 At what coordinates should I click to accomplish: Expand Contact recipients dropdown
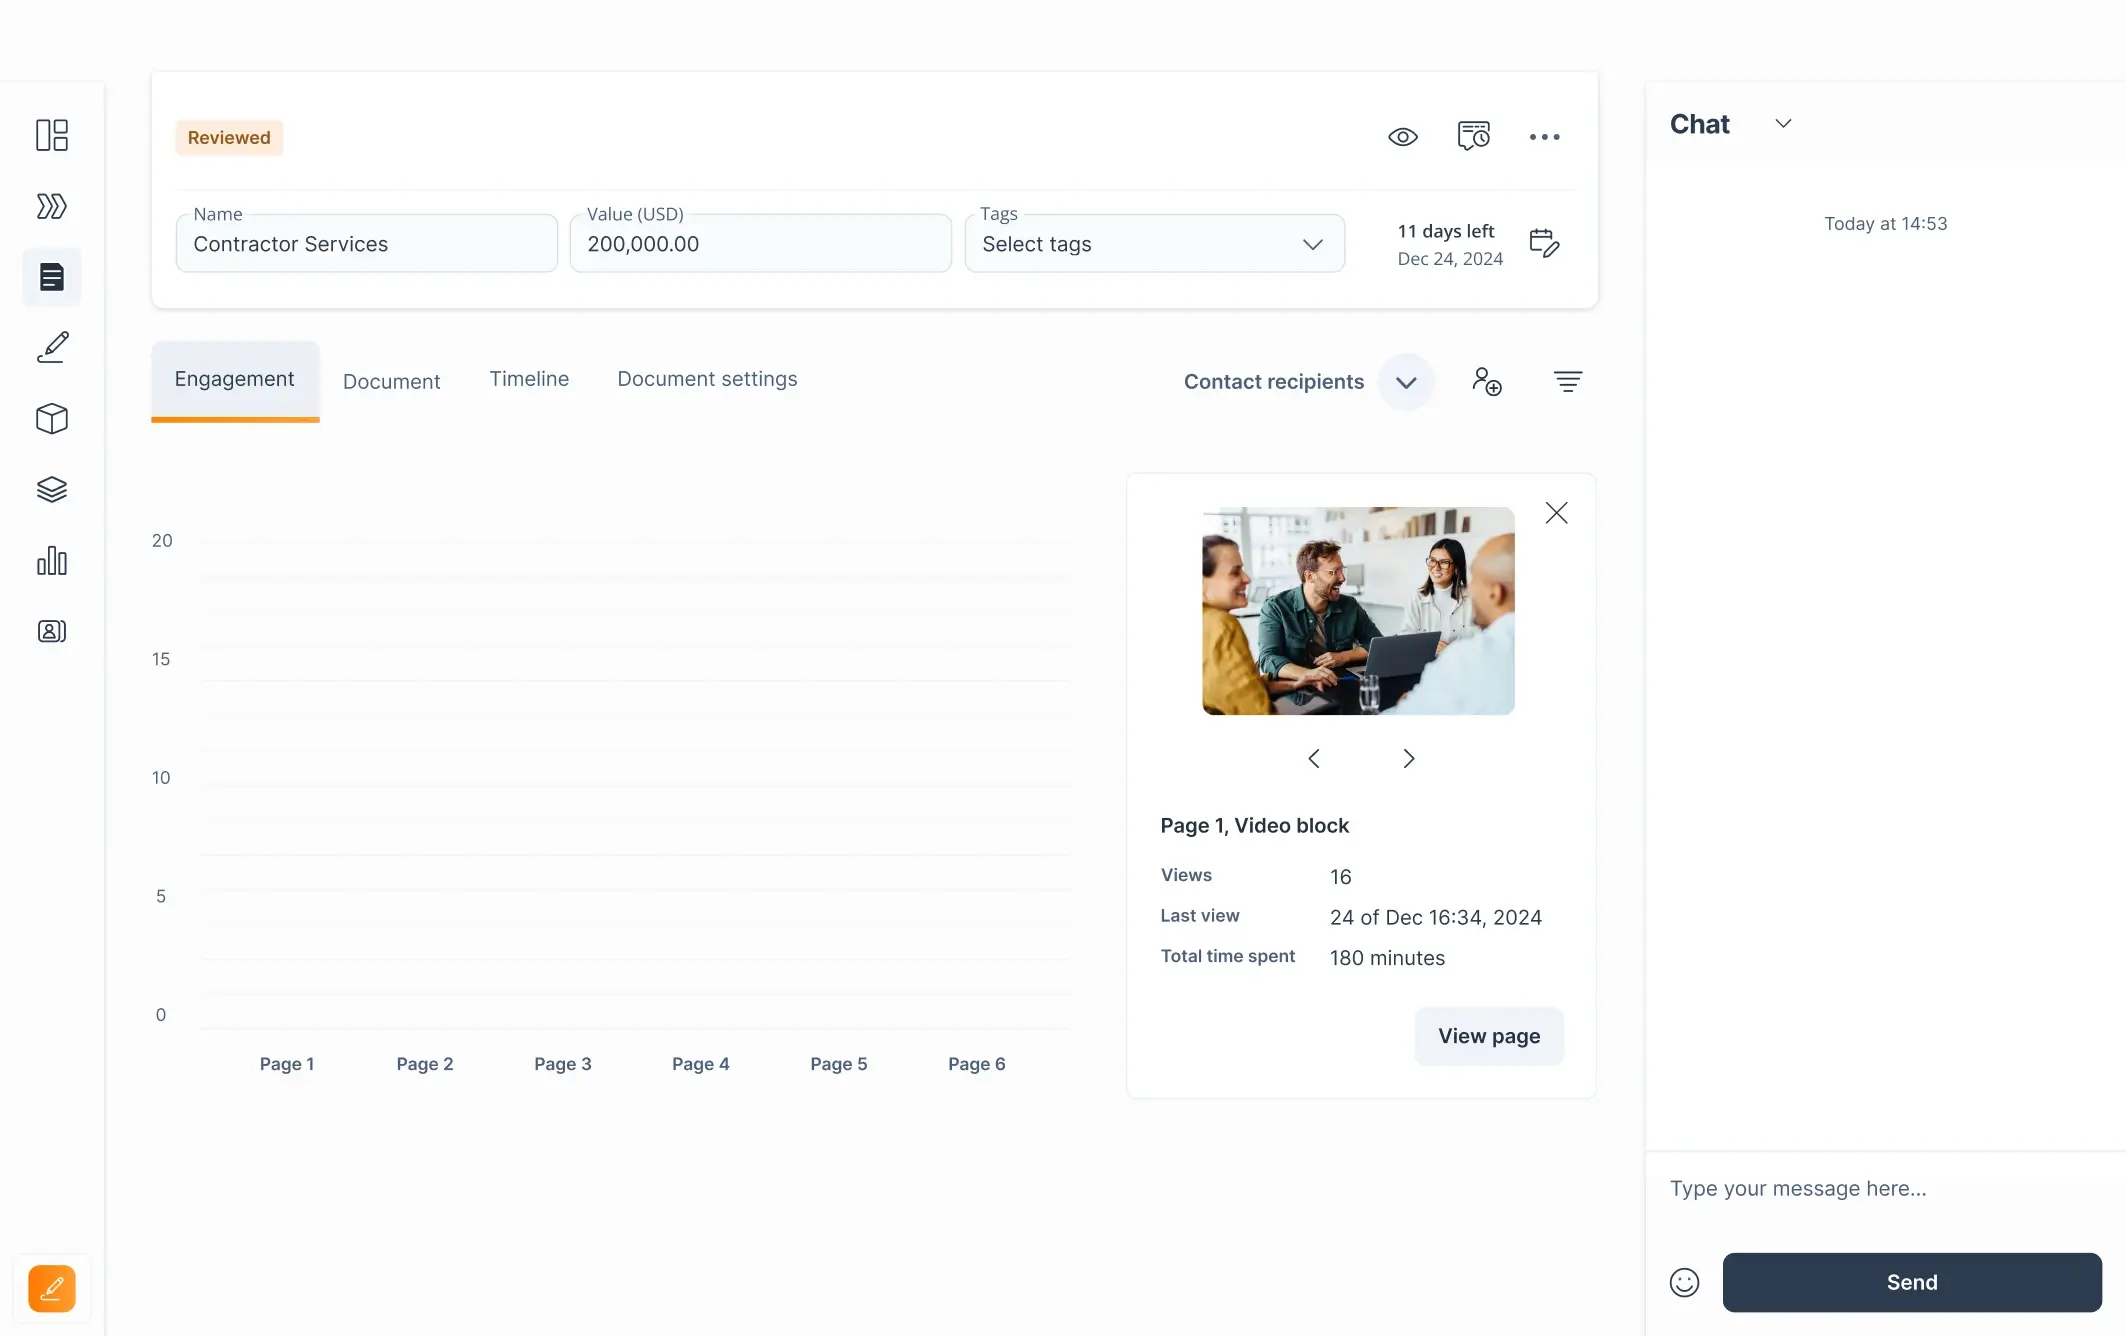(x=1405, y=382)
